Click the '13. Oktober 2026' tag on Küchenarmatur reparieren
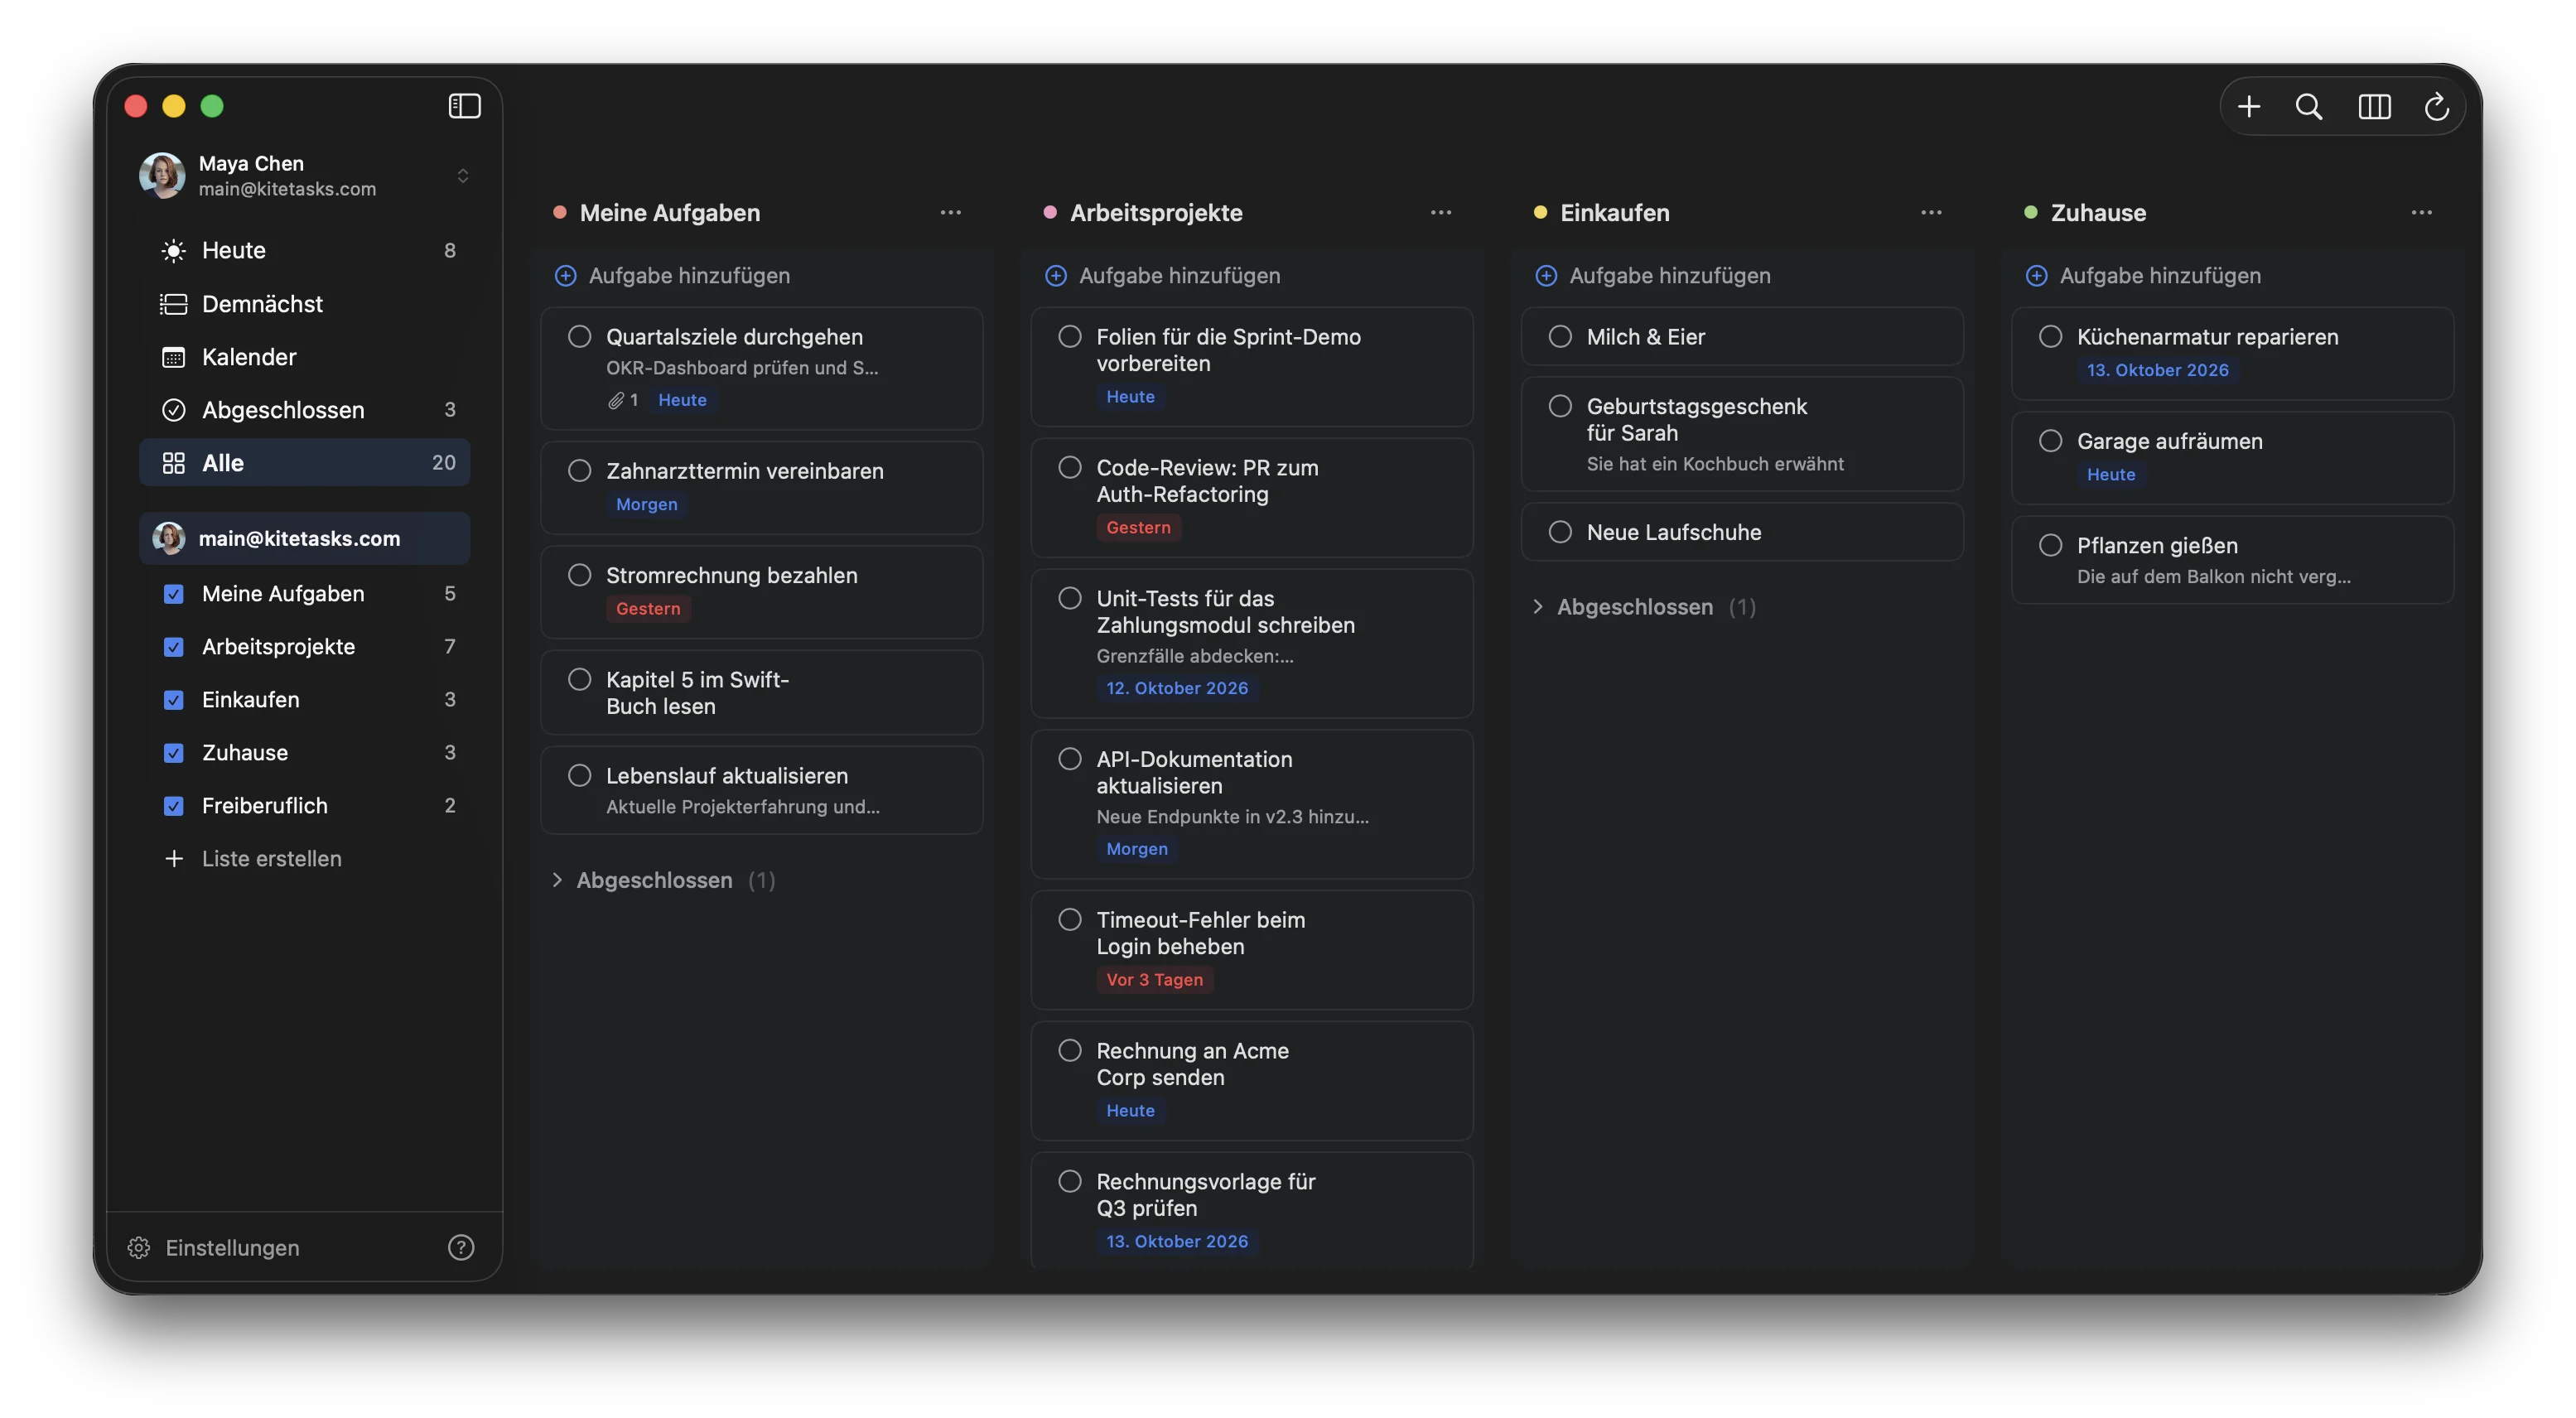The height and width of the screenshot is (1418, 2576). [2157, 370]
